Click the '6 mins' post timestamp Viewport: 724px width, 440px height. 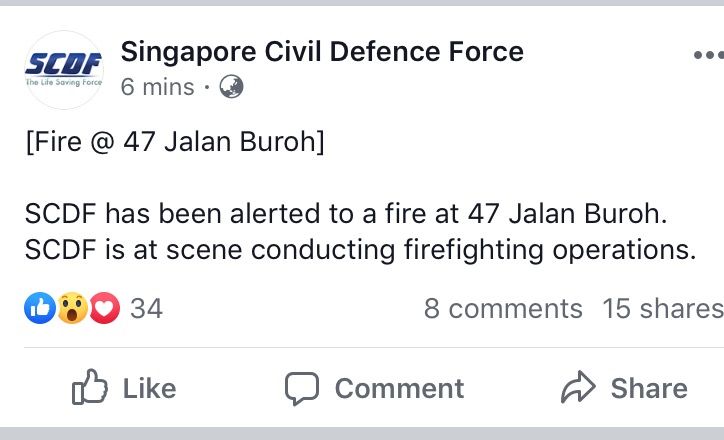(157, 87)
